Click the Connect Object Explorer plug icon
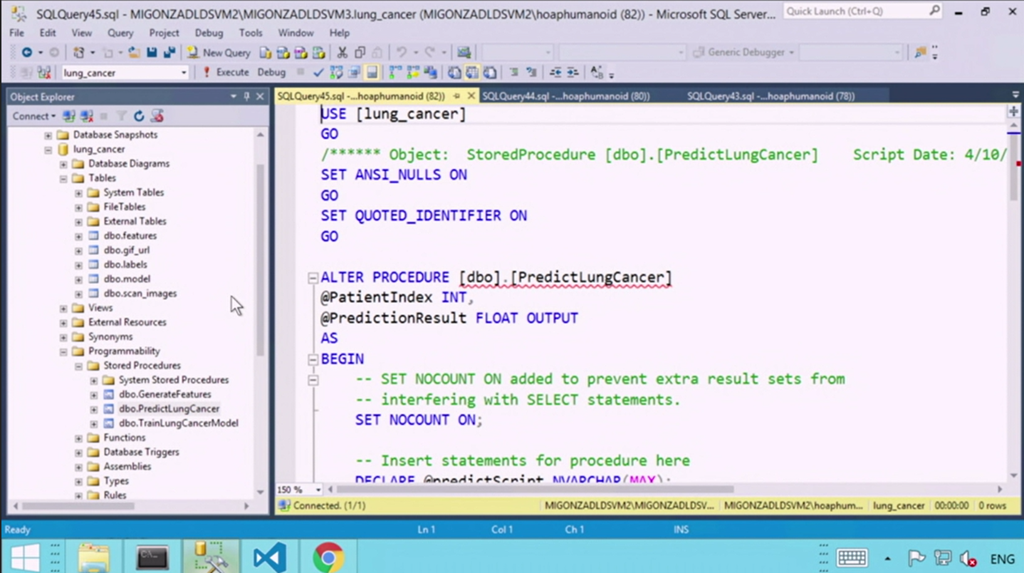The height and width of the screenshot is (573, 1024). click(69, 116)
